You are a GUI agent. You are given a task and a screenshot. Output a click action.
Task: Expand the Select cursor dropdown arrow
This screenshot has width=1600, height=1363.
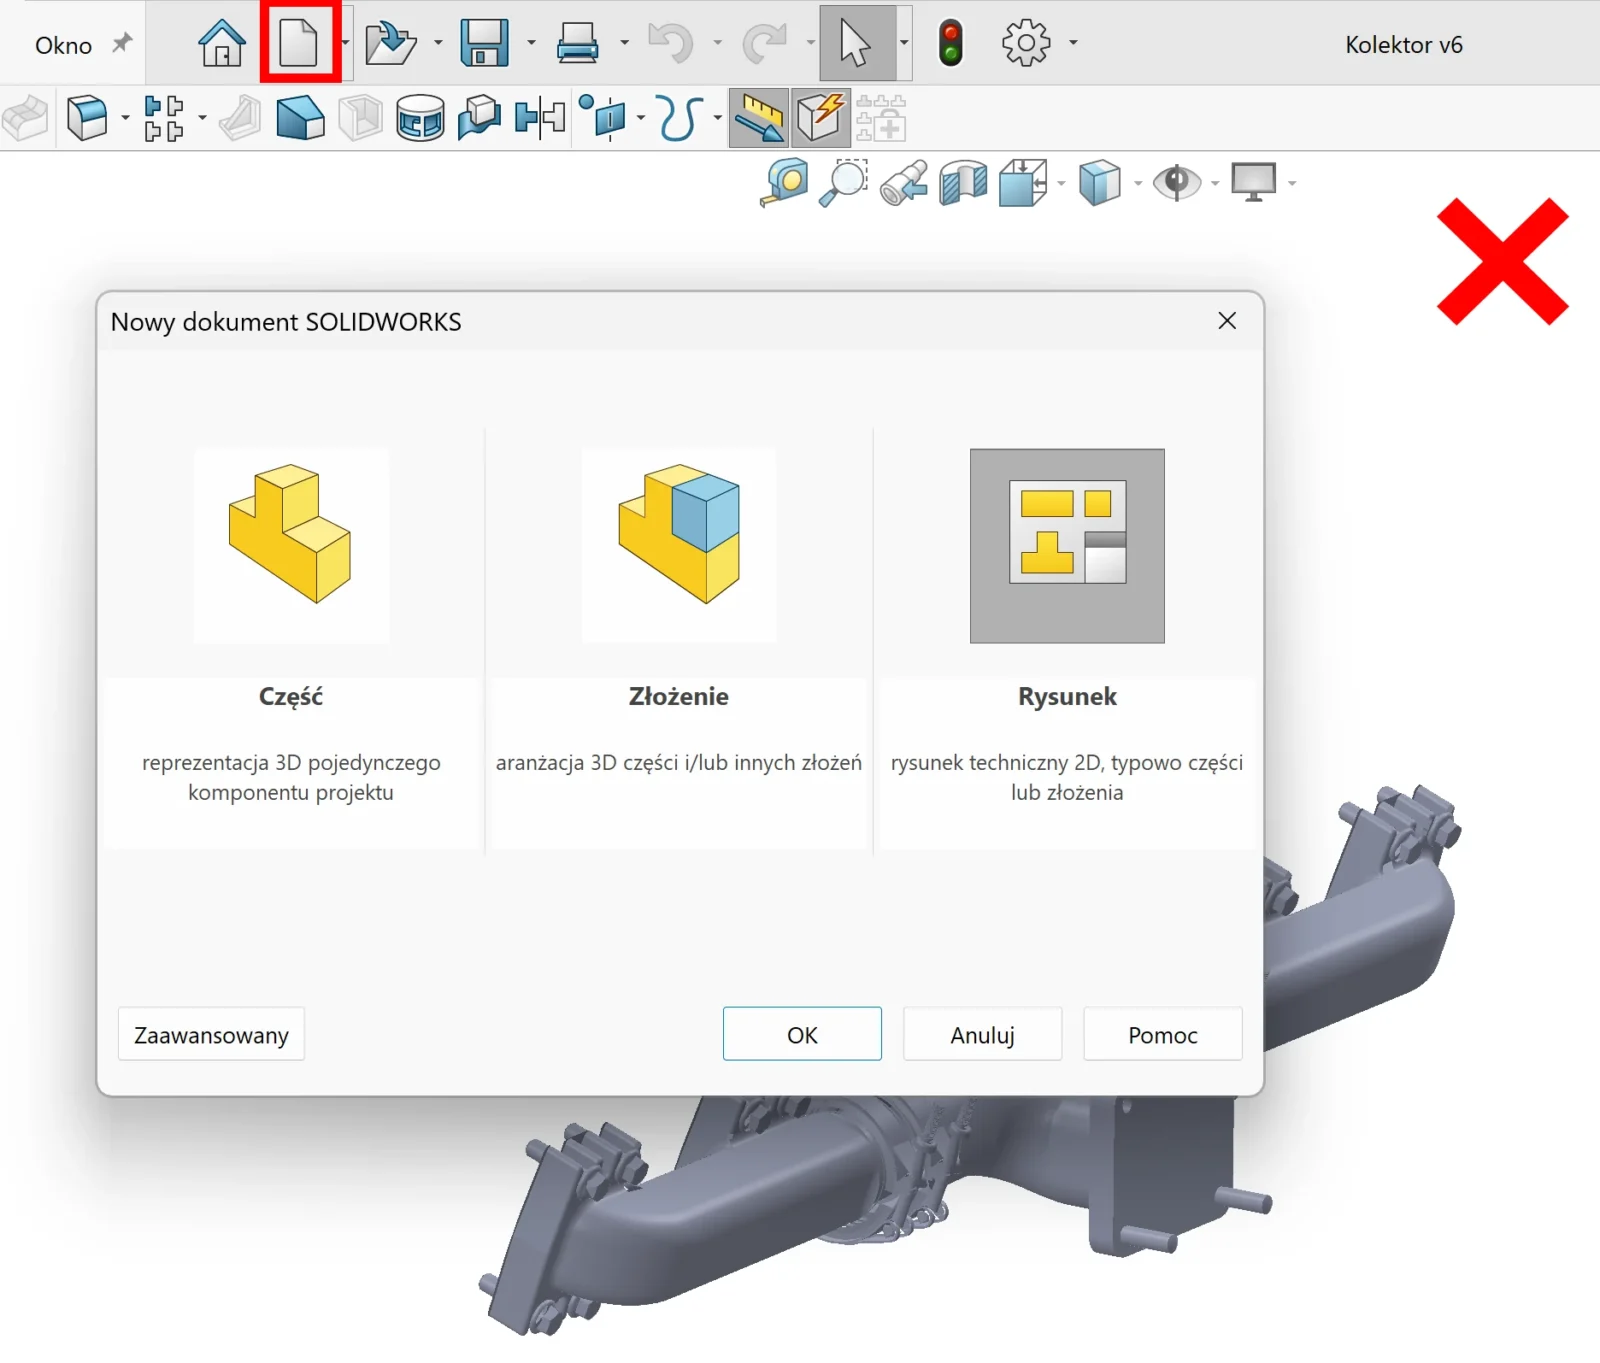(x=904, y=43)
